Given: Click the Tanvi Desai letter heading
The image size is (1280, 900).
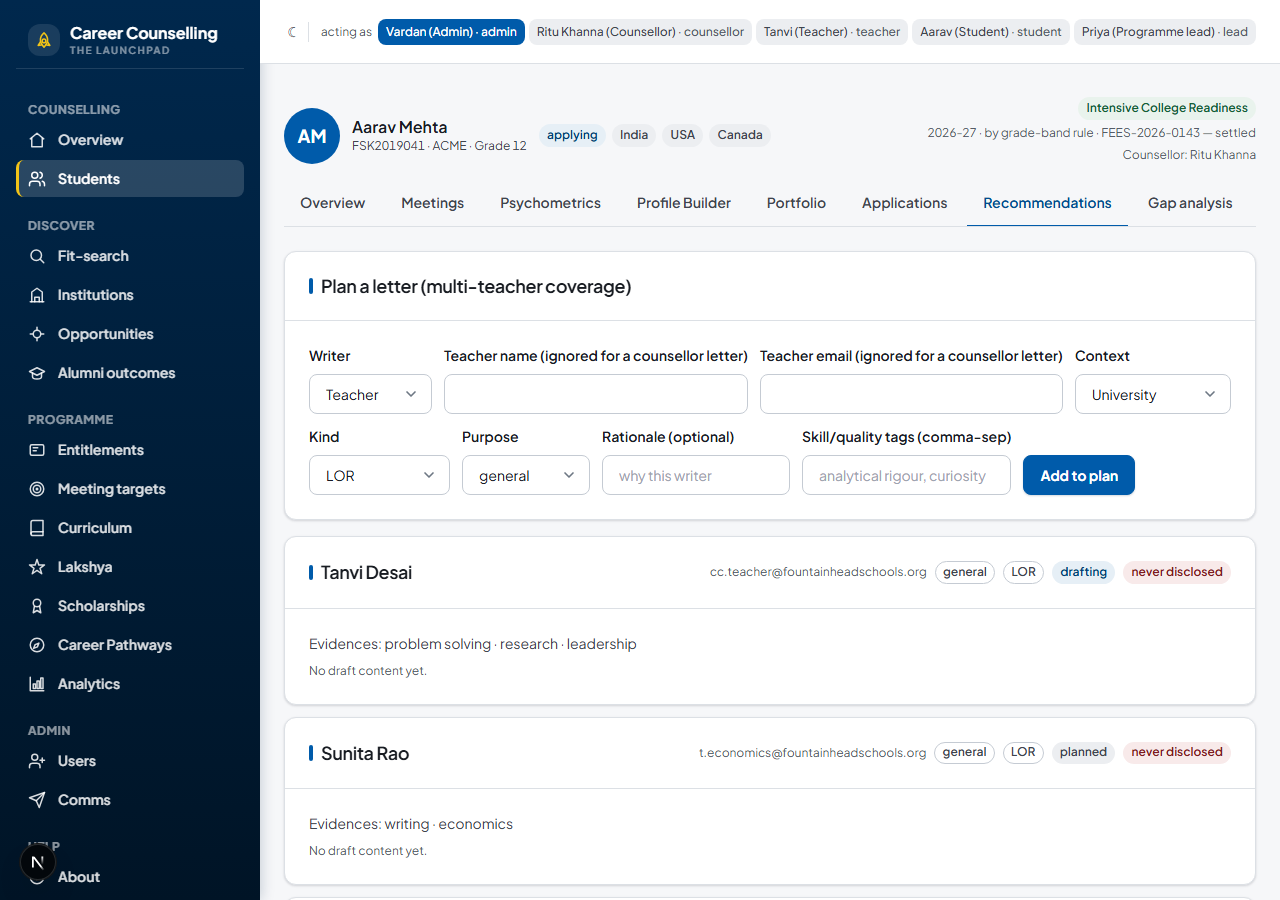Looking at the screenshot, I should coord(366,573).
